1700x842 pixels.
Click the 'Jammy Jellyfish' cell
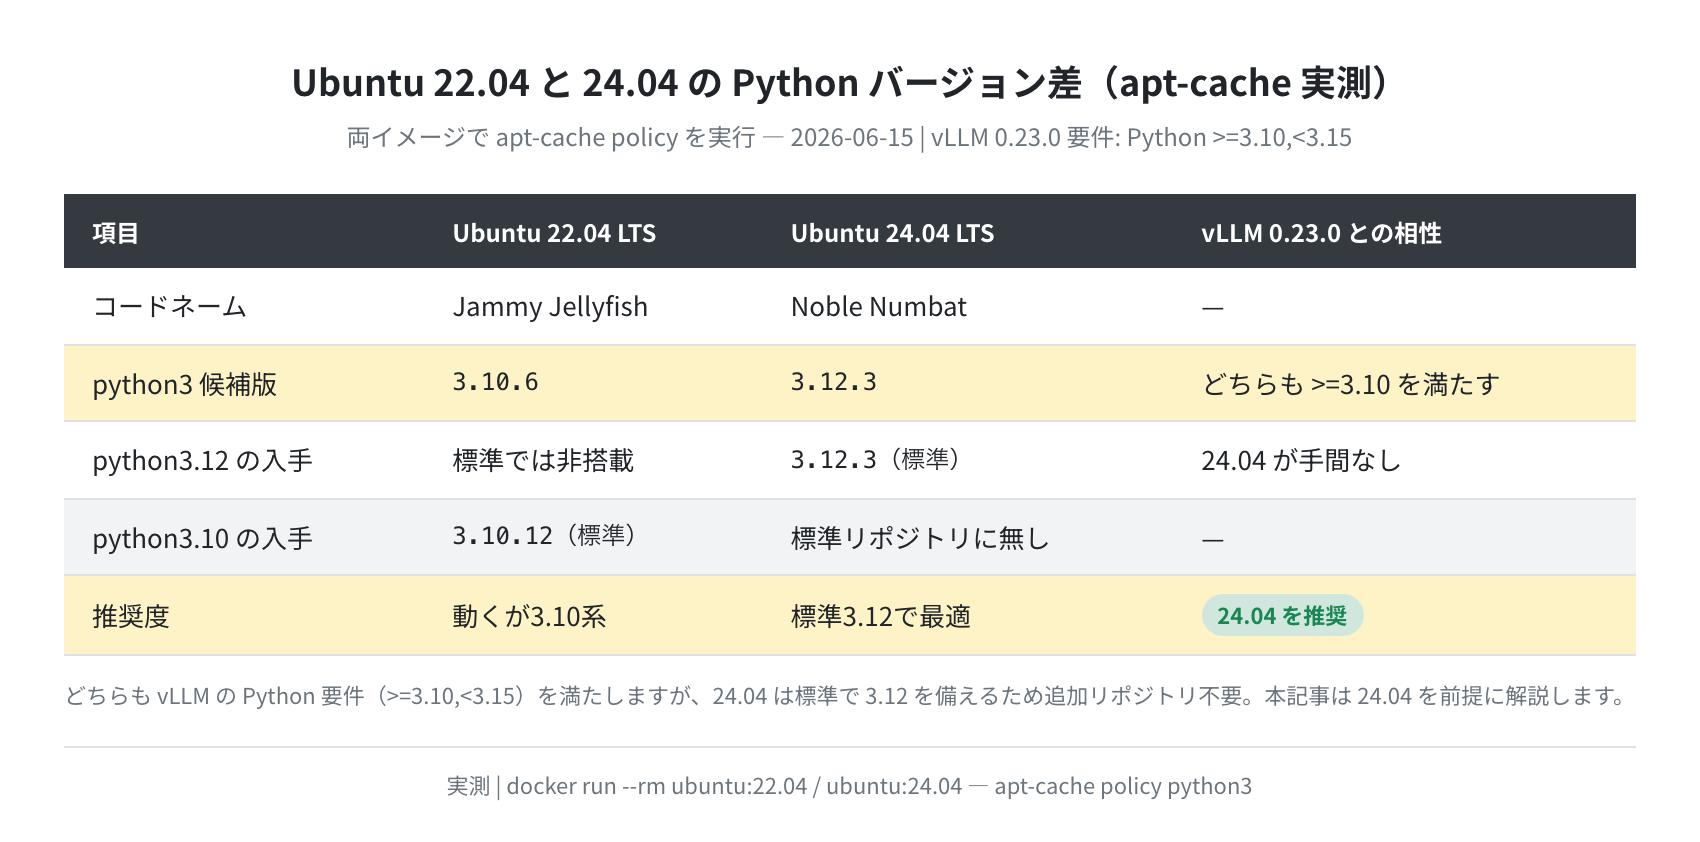[550, 307]
